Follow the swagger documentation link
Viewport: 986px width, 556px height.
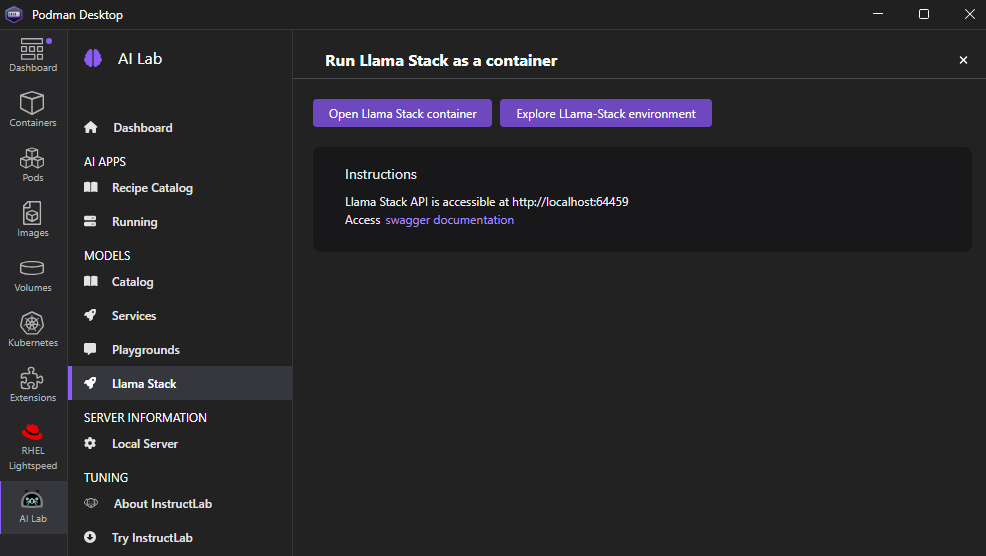449,220
